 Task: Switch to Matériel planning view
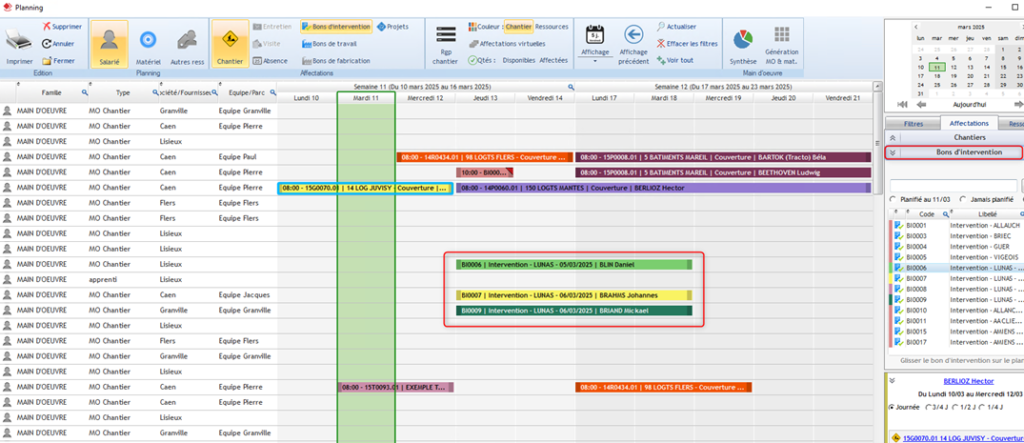point(148,44)
